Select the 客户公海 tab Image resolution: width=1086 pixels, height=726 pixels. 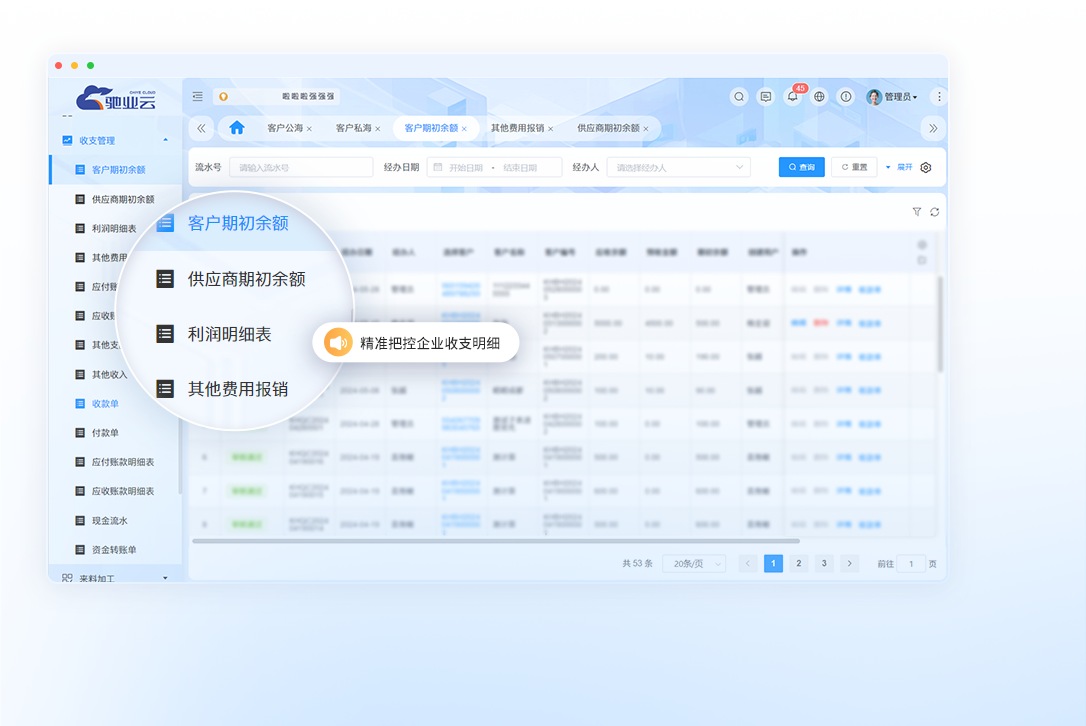tap(283, 128)
